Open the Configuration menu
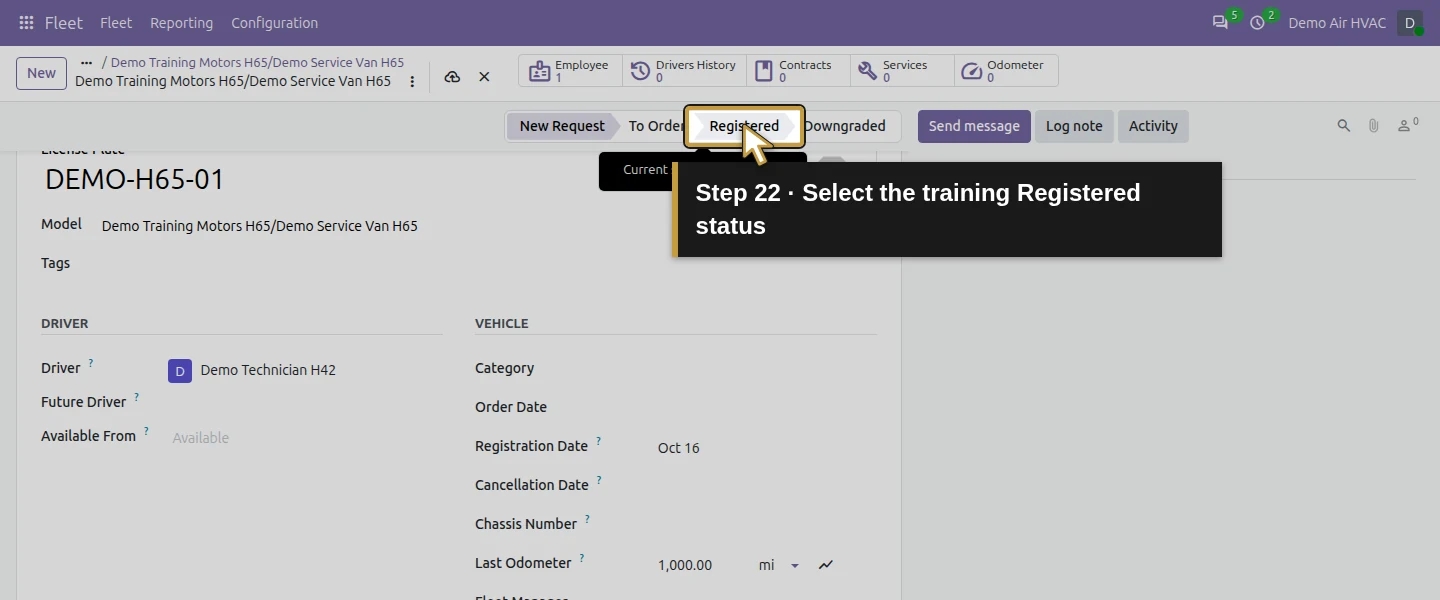Viewport: 1440px width, 600px height. (x=274, y=22)
